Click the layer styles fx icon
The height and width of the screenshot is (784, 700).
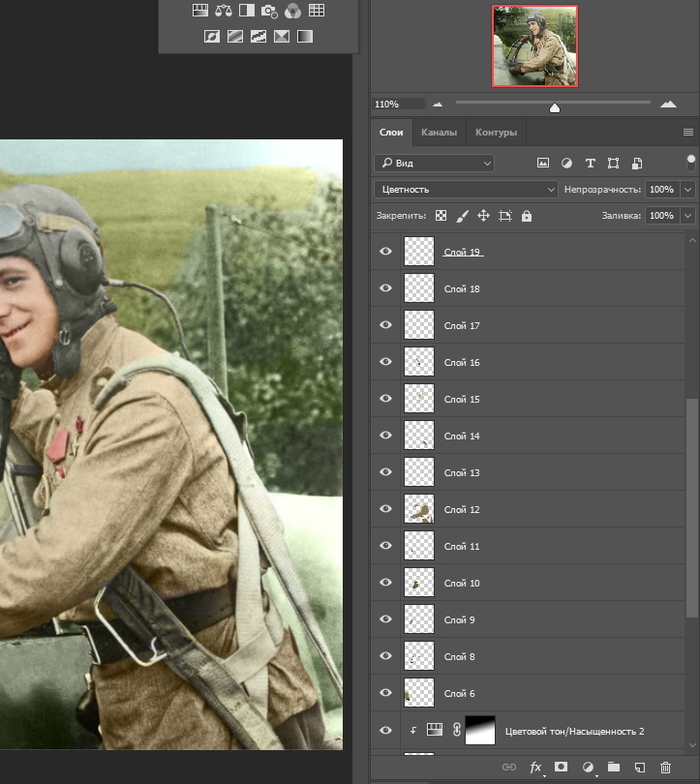(x=535, y=767)
